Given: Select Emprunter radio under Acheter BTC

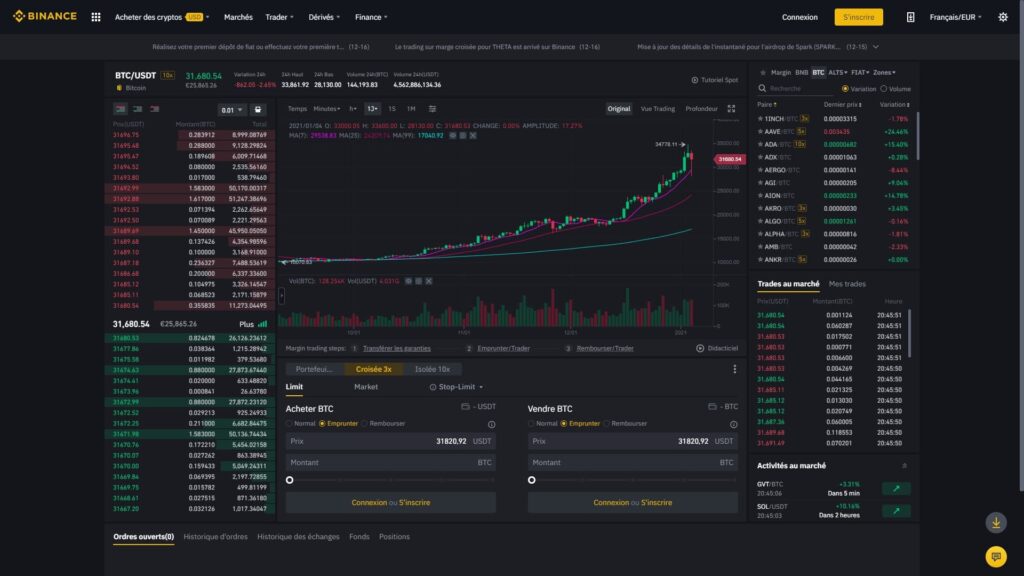Looking at the screenshot, I should click(322, 423).
